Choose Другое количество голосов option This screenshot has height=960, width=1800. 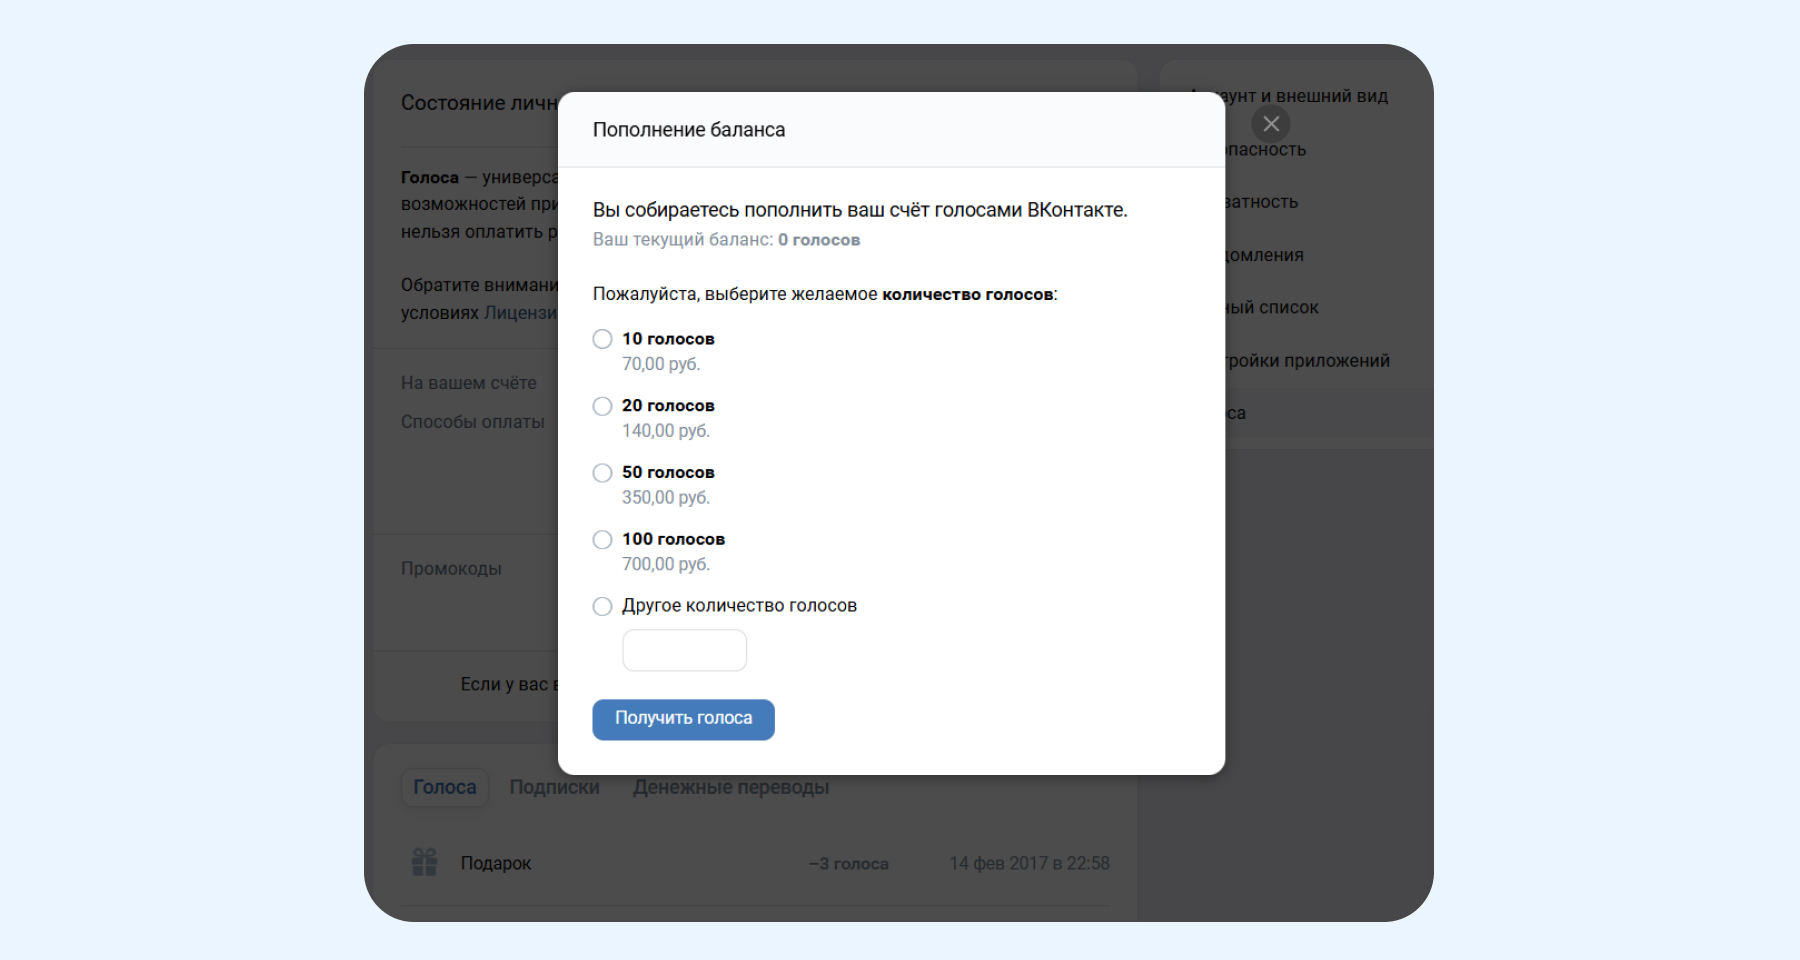tap(602, 606)
